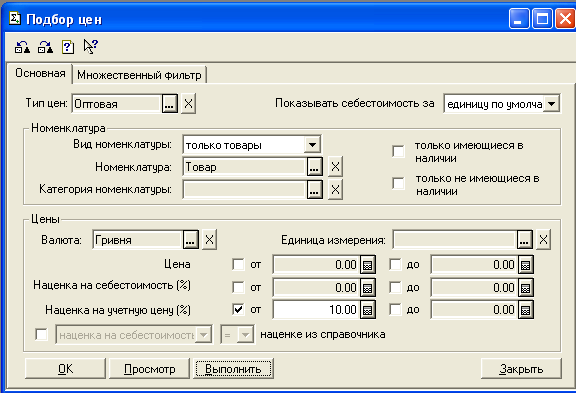
Task: Open calculator for Наценка на учетную цену до
Action: click(x=526, y=310)
